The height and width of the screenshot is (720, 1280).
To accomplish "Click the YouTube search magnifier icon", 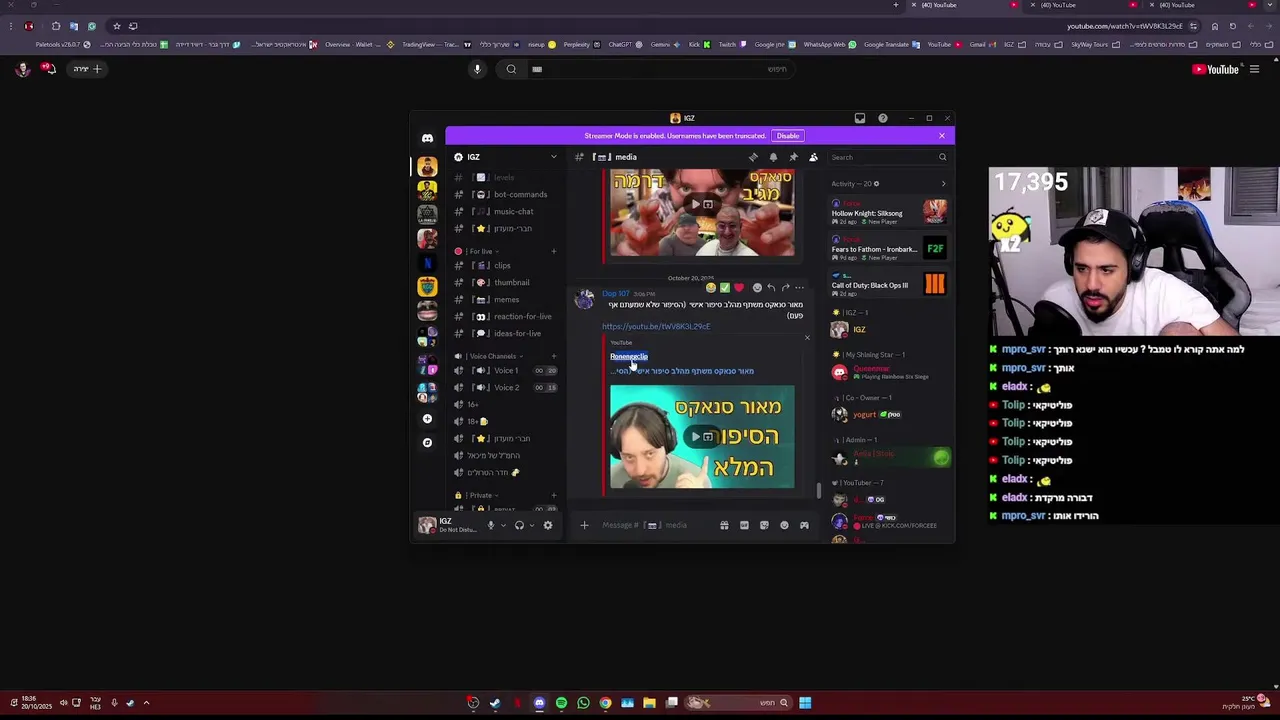I will point(511,69).
